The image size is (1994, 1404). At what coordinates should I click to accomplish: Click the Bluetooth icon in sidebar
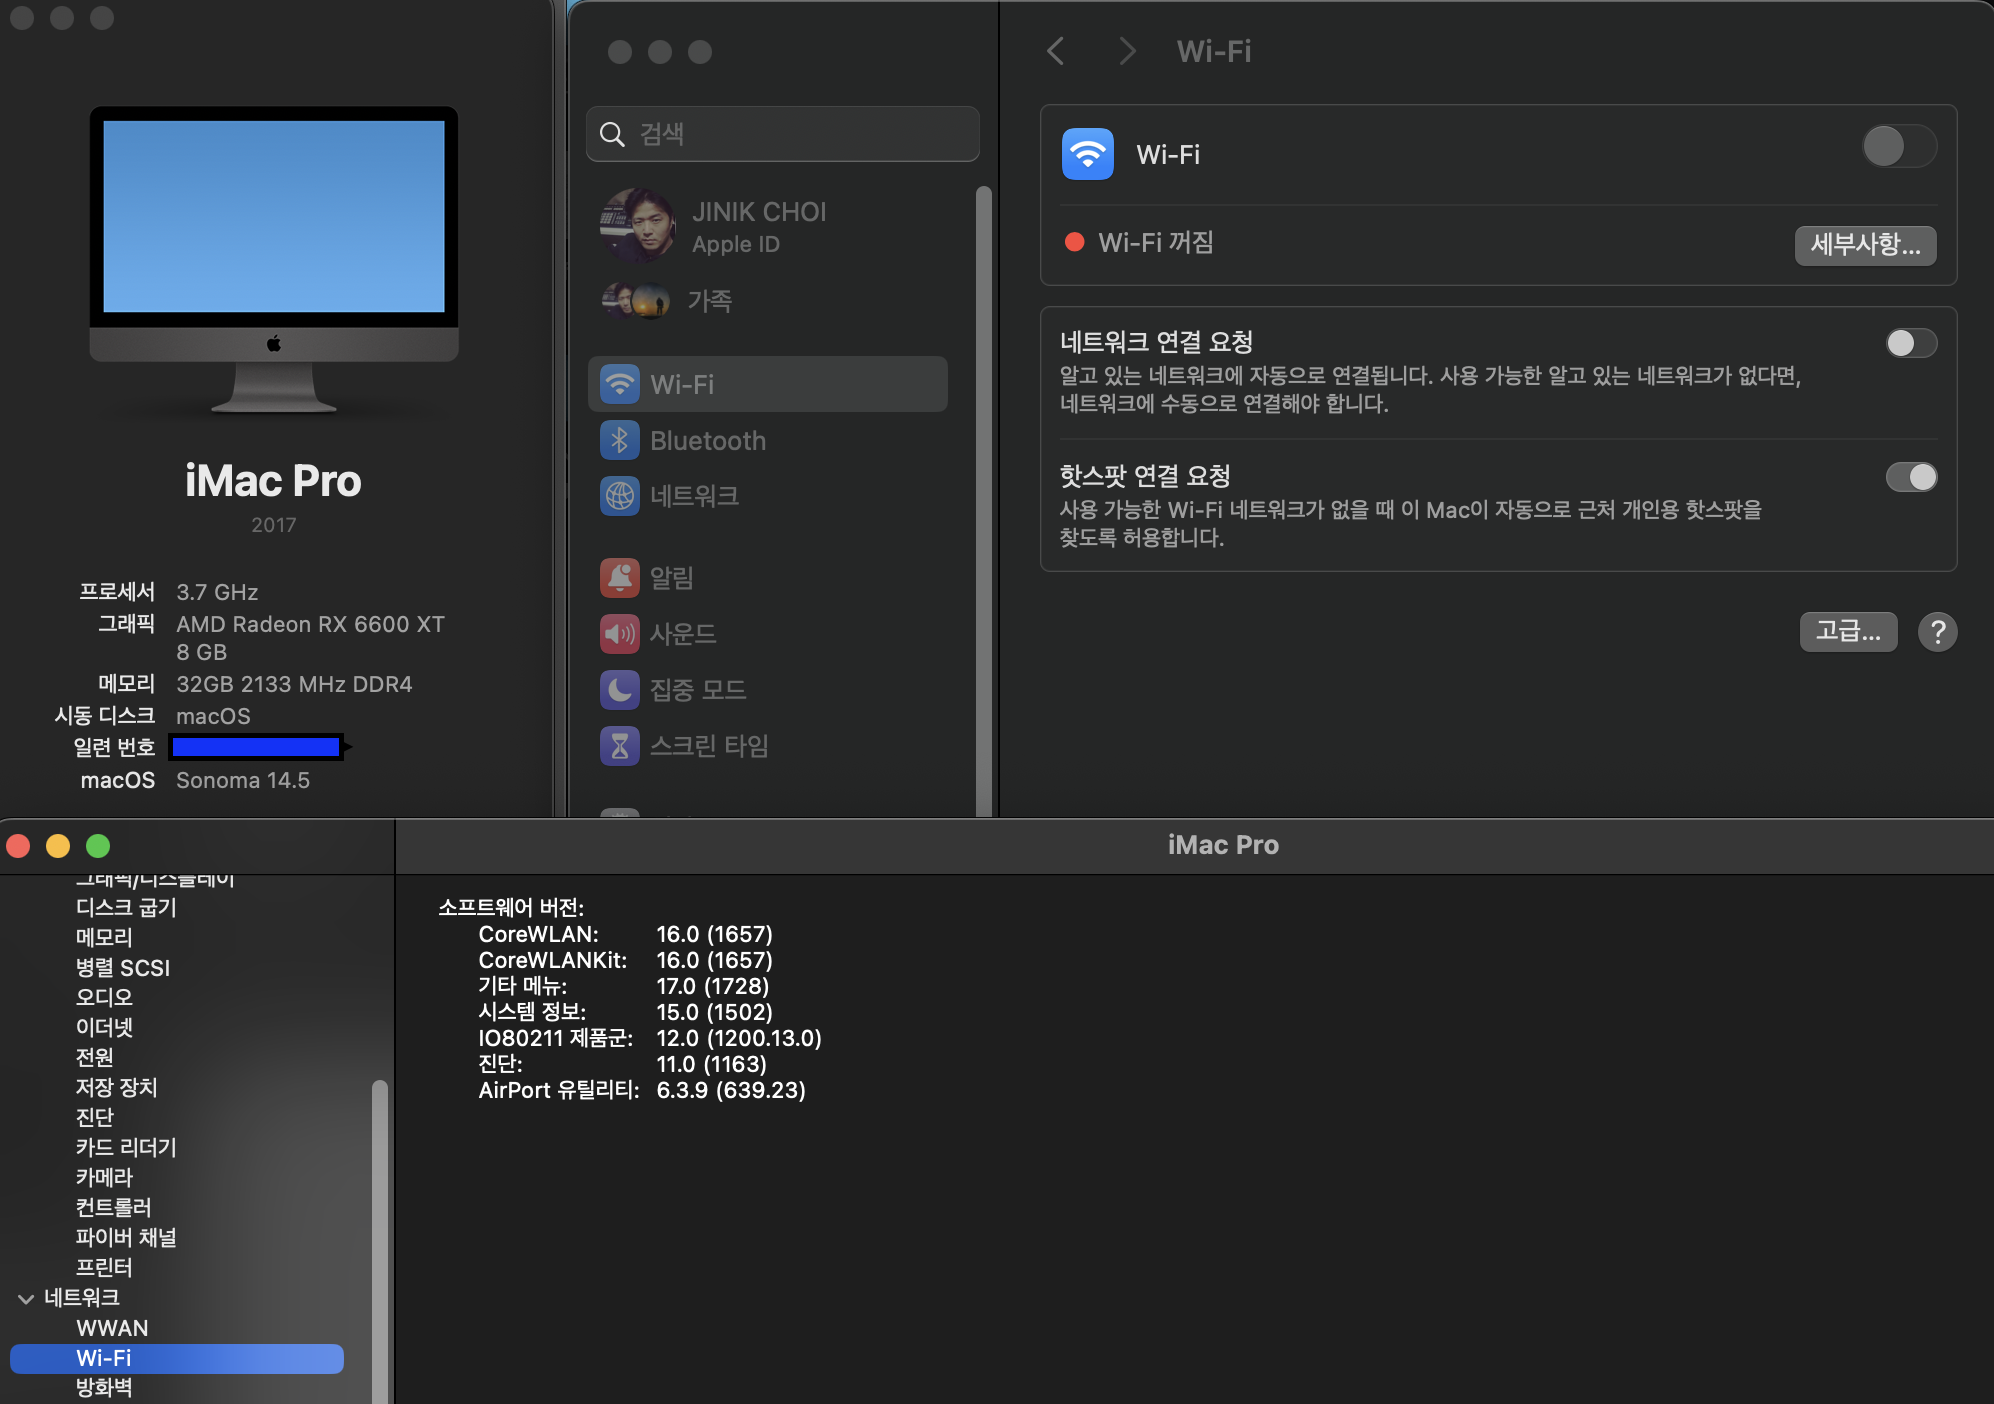click(620, 440)
